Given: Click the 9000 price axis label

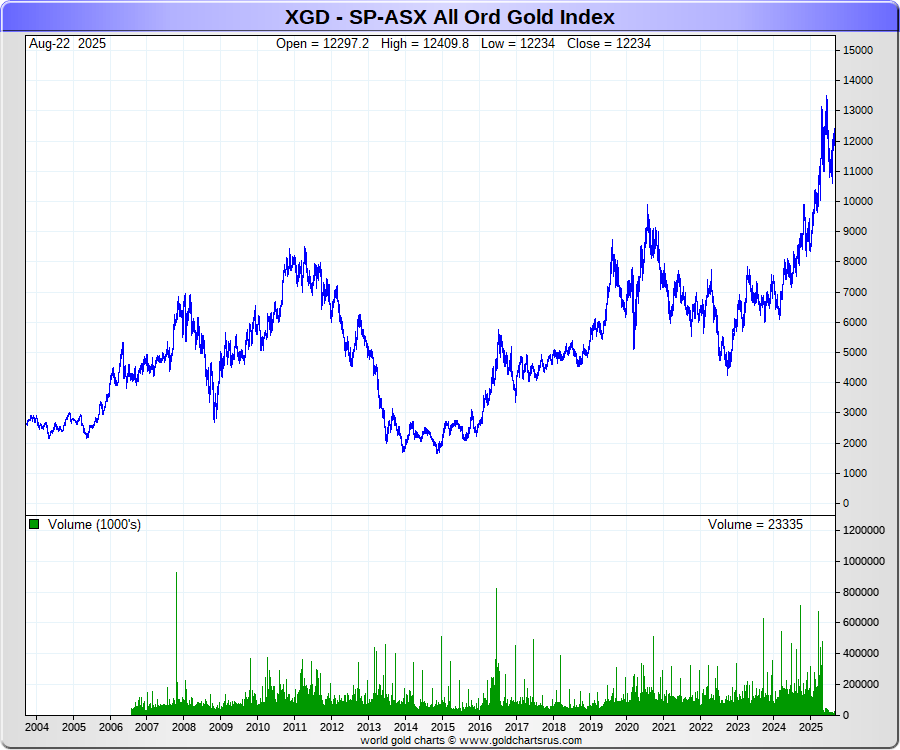Looking at the screenshot, I should coord(855,231).
